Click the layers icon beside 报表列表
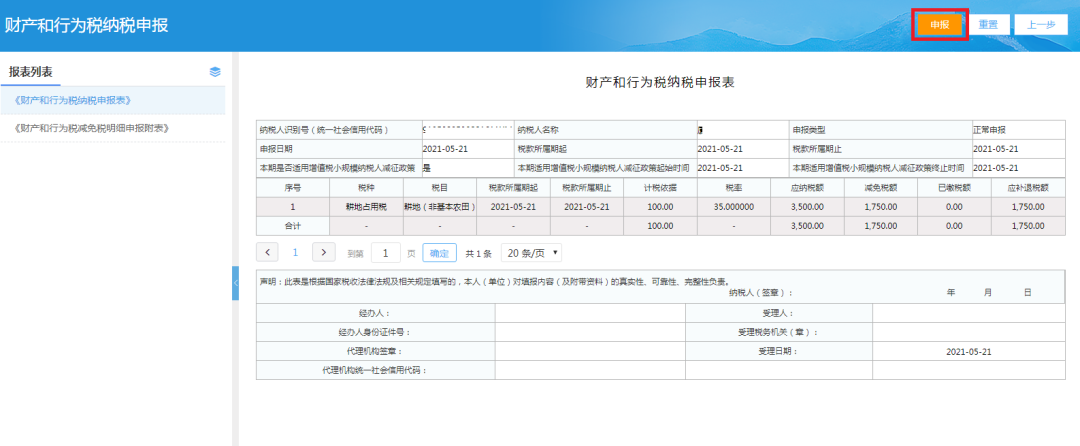This screenshot has height=446, width=1080. point(215,72)
